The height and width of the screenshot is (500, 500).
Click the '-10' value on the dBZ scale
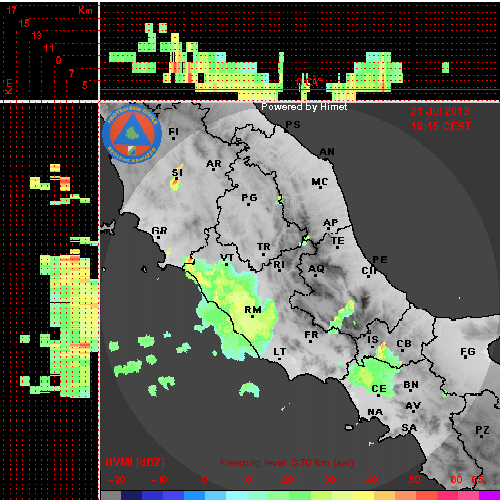pyautogui.click(x=159, y=480)
